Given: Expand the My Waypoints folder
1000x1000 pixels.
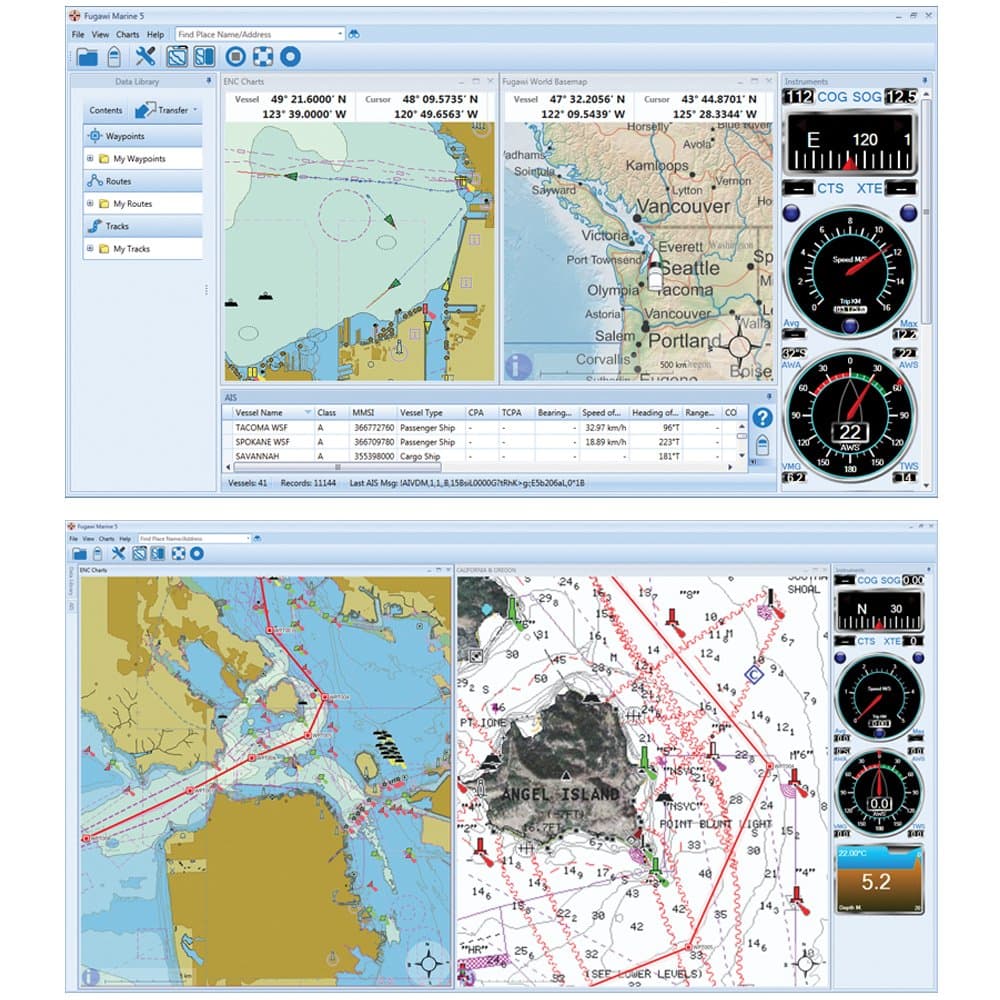Looking at the screenshot, I should [x=90, y=159].
